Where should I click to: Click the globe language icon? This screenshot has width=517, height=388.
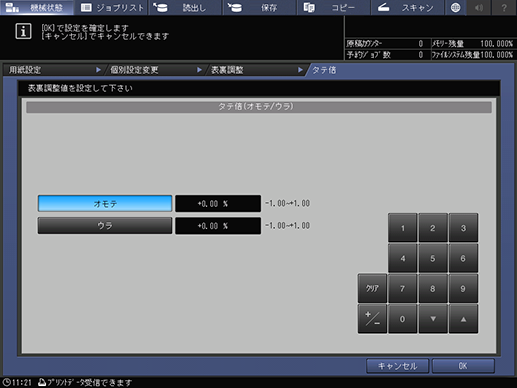455,7
